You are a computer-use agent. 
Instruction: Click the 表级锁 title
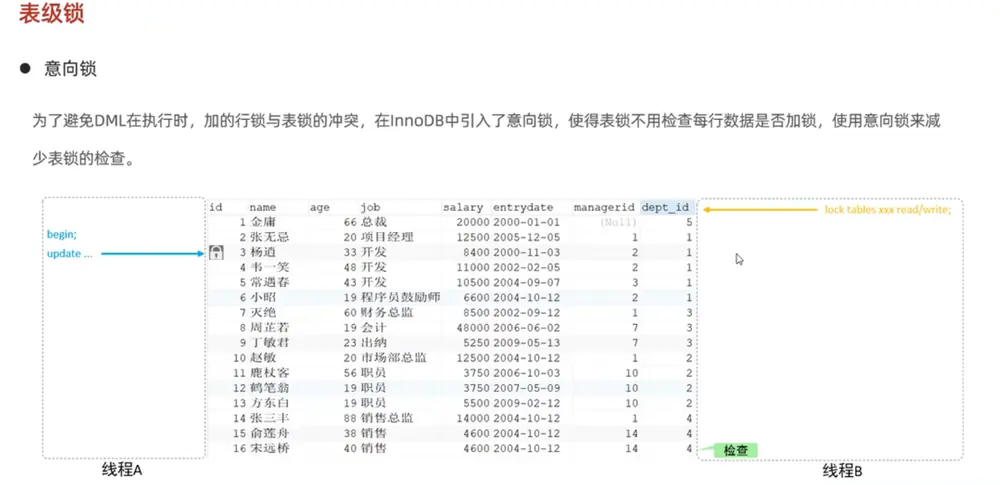[51, 13]
